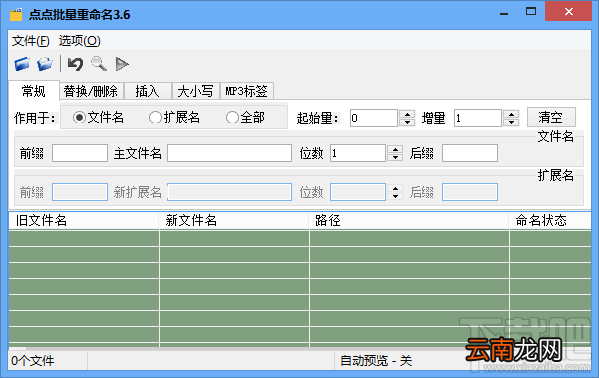This screenshot has height=378, width=599.
Task: Click the 增量 input field
Action: coord(478,118)
